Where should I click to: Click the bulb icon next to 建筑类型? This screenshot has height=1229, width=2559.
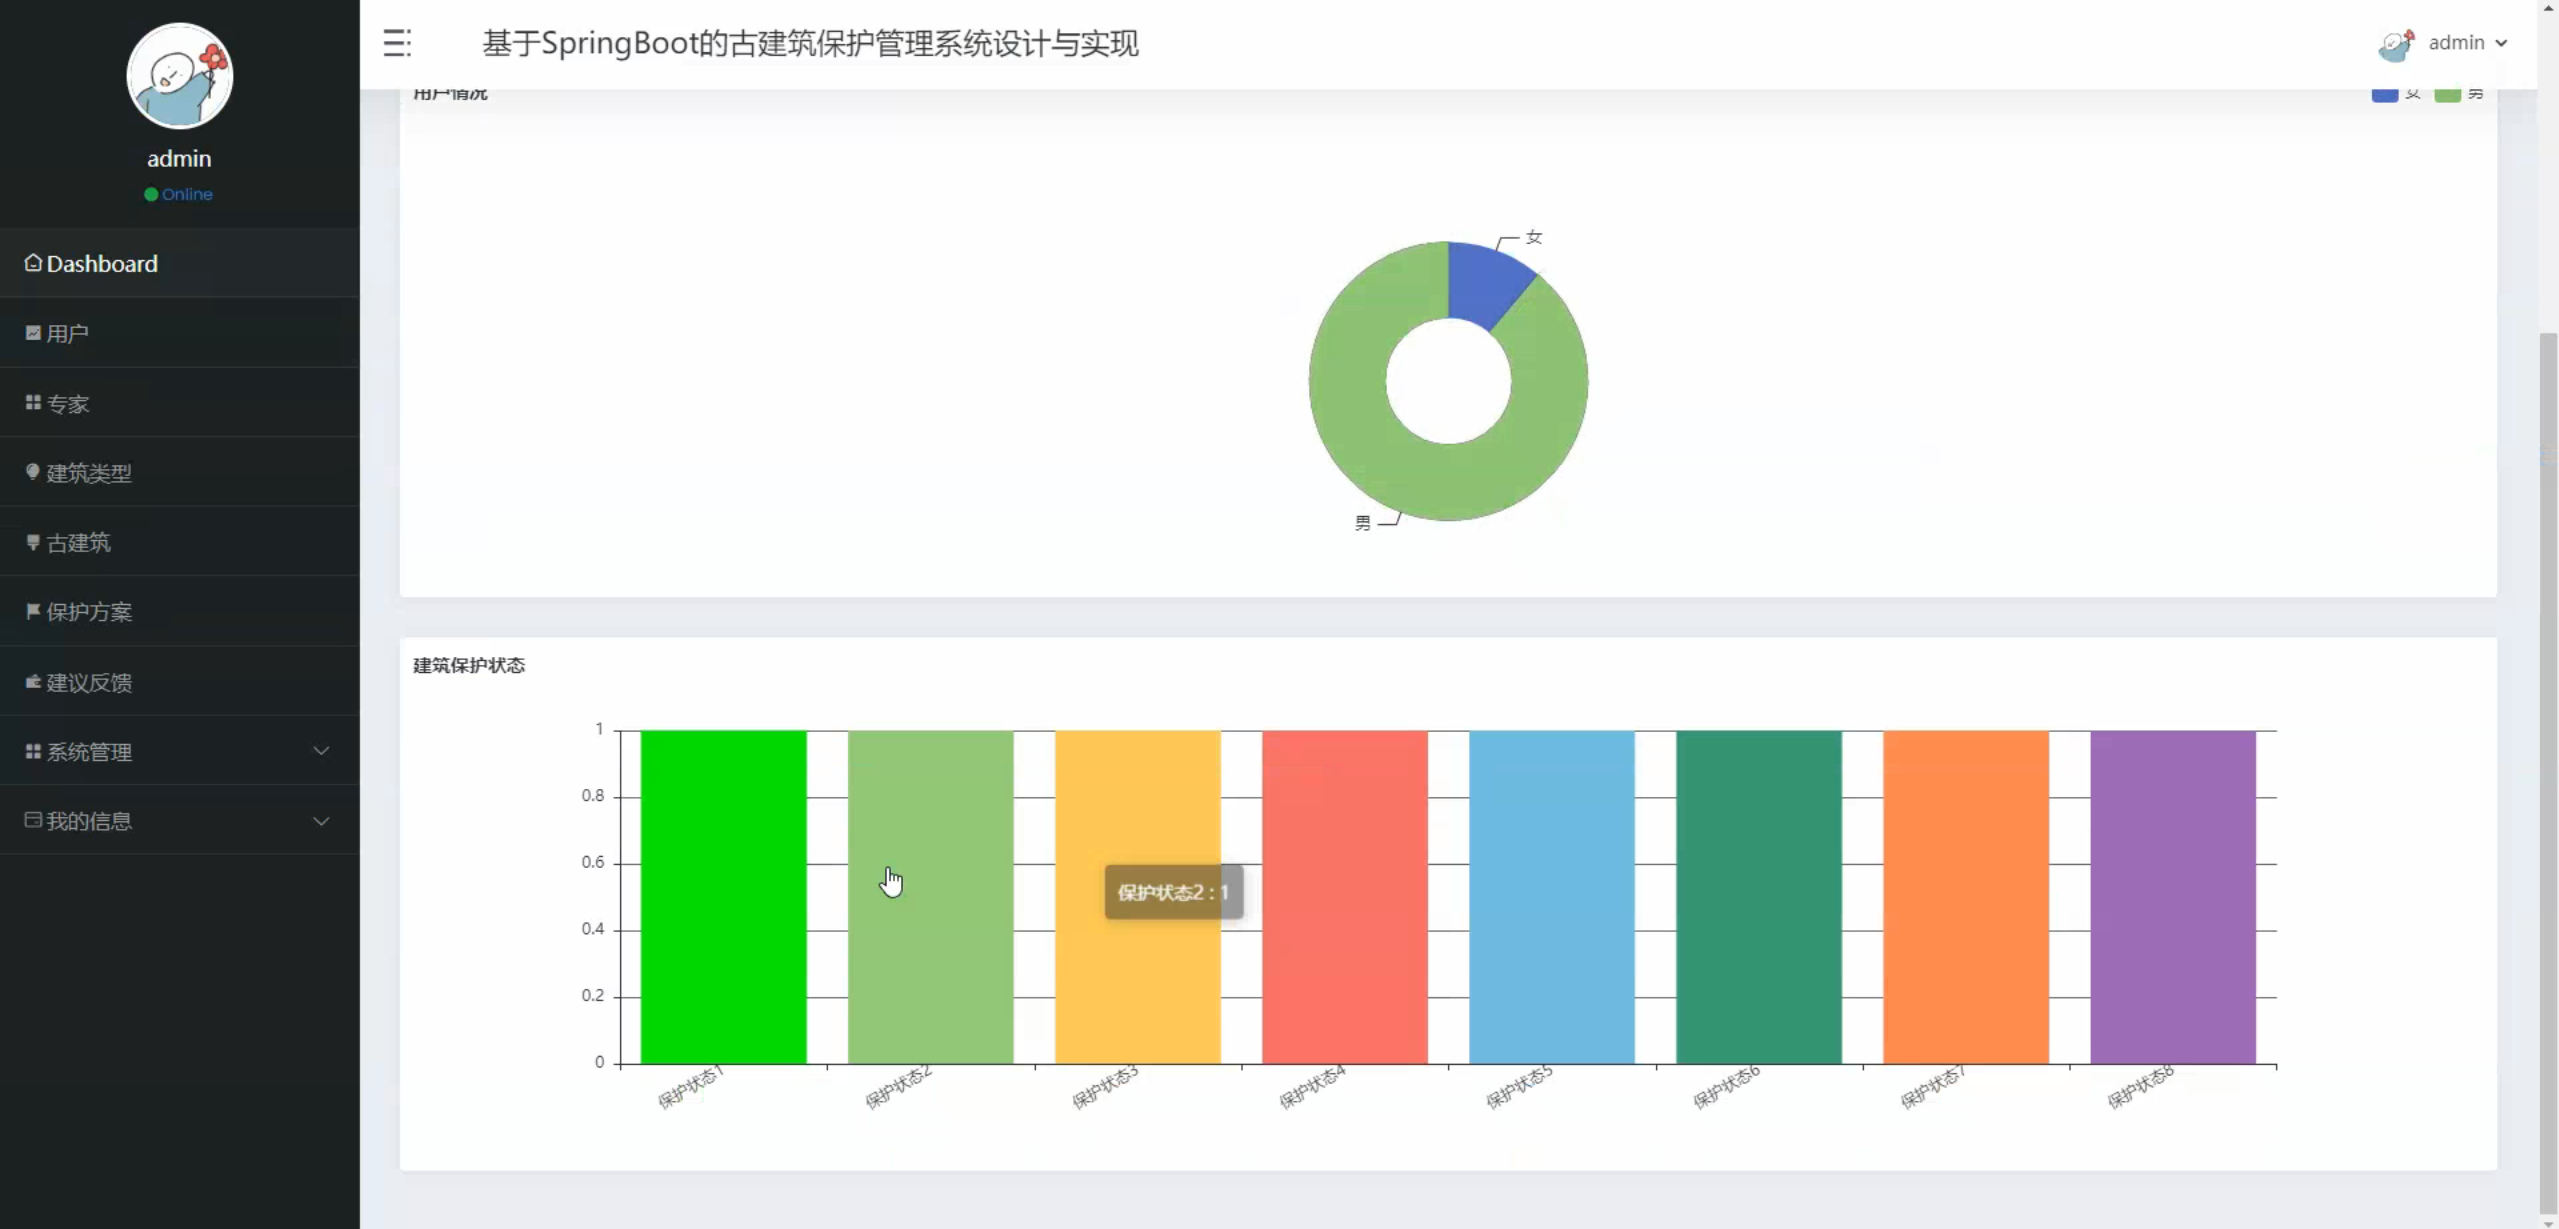(x=33, y=472)
